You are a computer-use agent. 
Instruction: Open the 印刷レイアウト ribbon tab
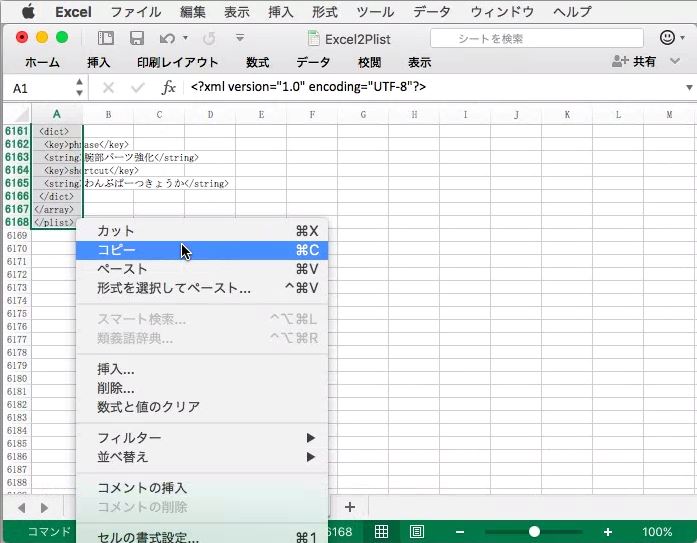tap(177, 62)
